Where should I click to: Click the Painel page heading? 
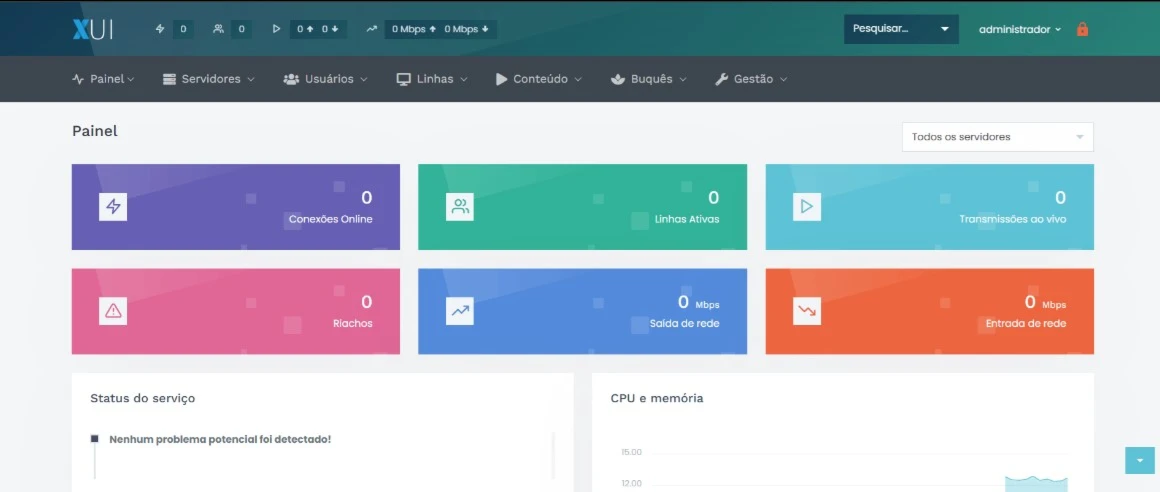(95, 131)
